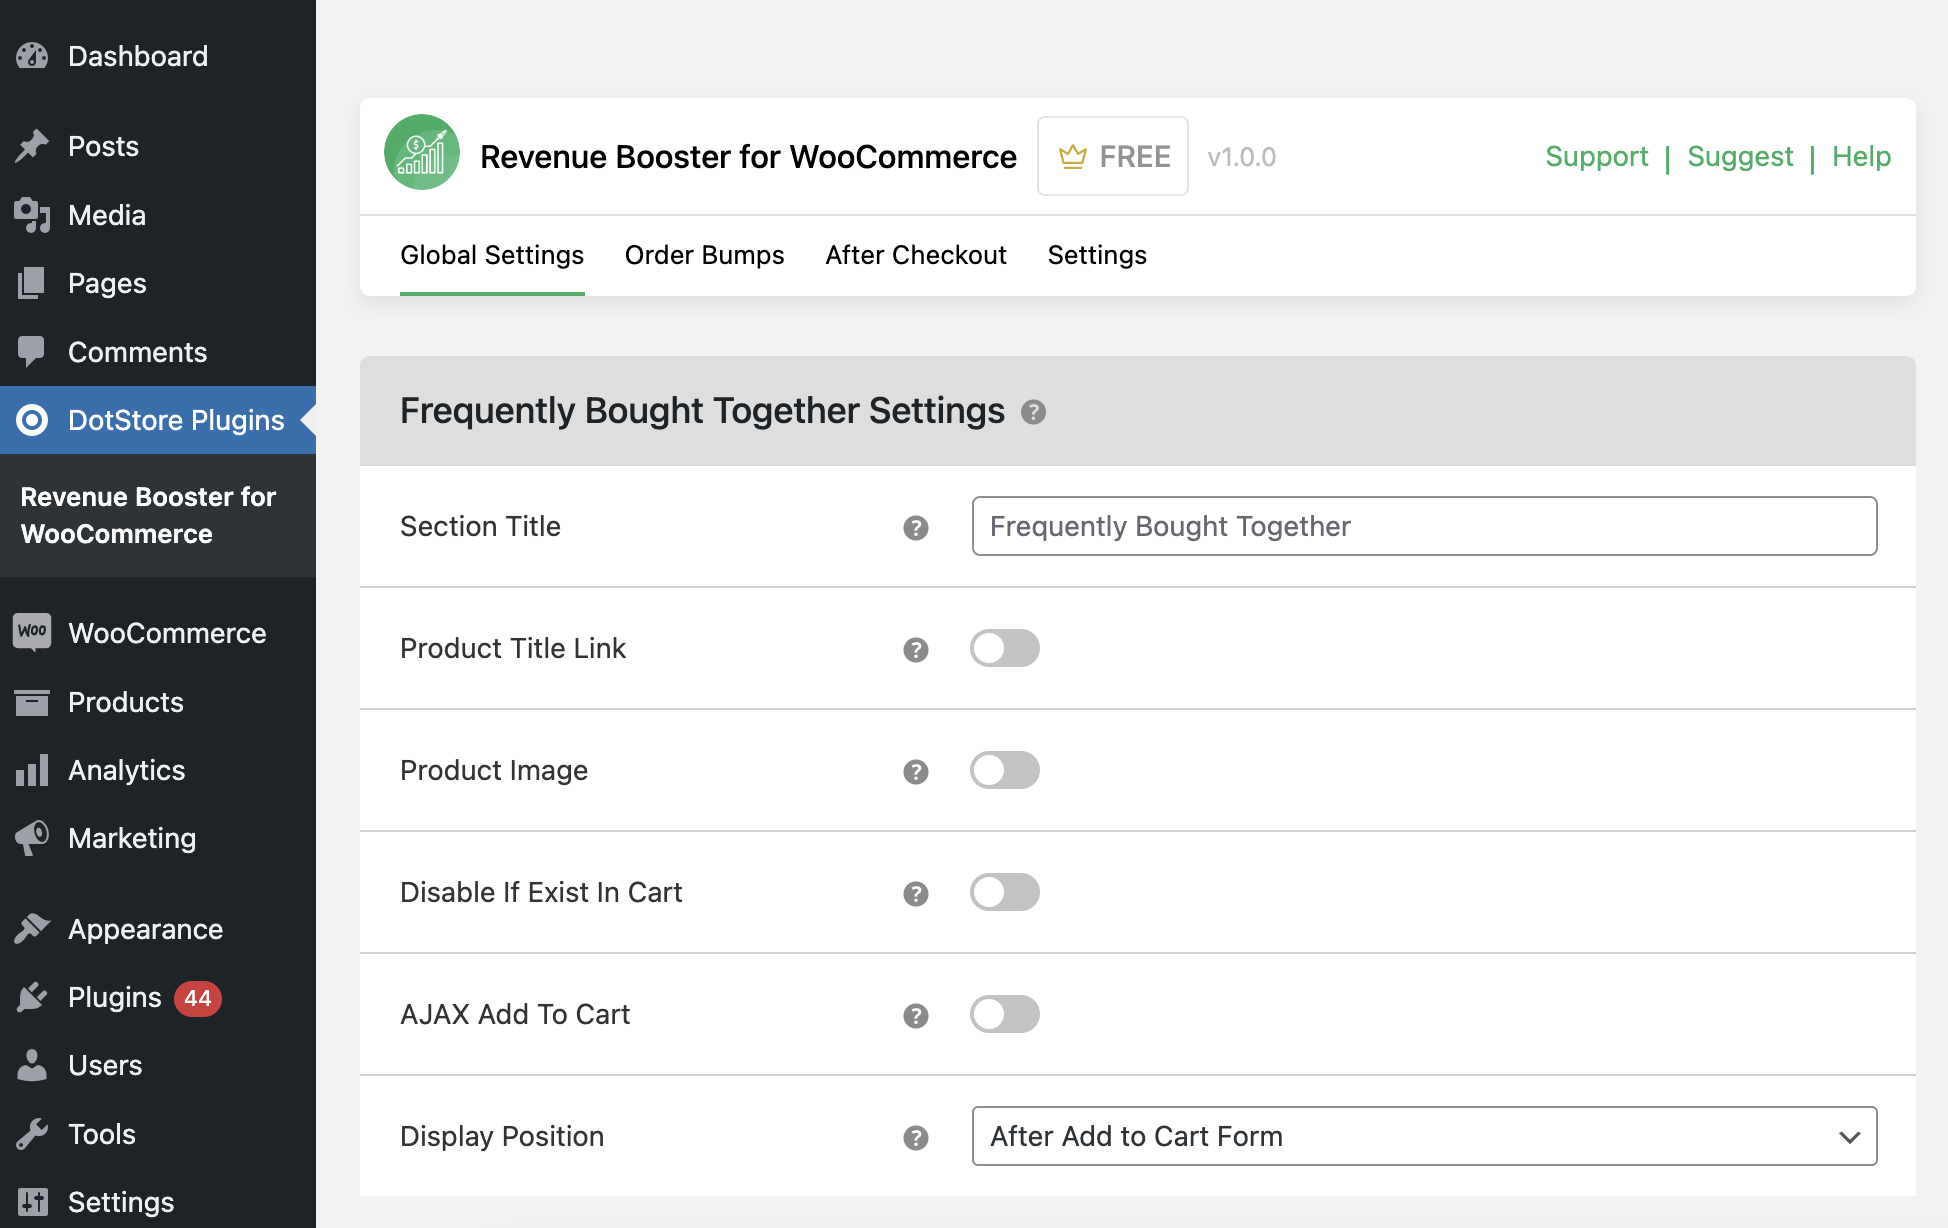Viewport: 1948px width, 1228px height.
Task: Toggle Disable If Exist In Cart on
Action: tap(1005, 892)
